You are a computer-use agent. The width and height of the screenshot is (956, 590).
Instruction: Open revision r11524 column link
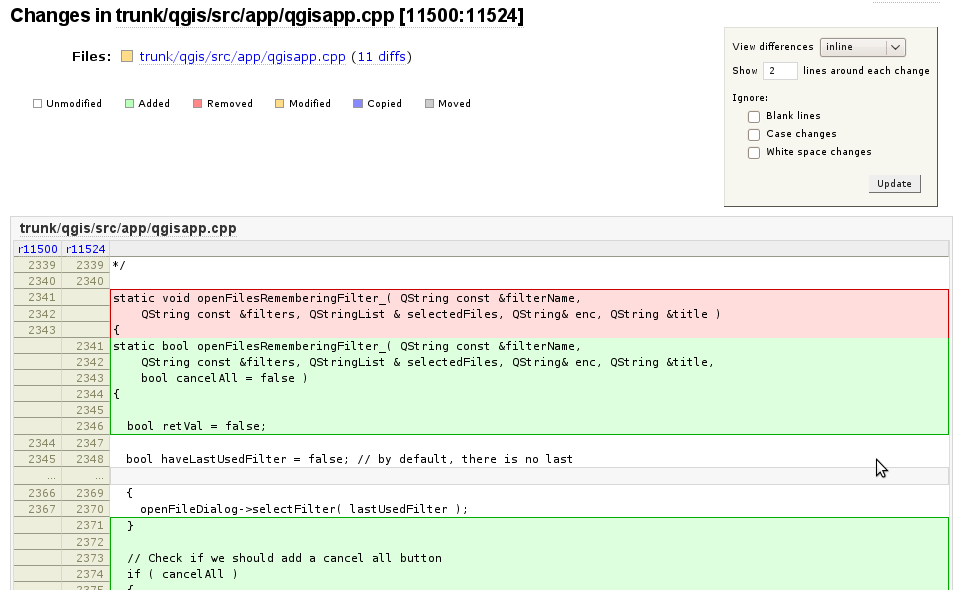point(85,249)
